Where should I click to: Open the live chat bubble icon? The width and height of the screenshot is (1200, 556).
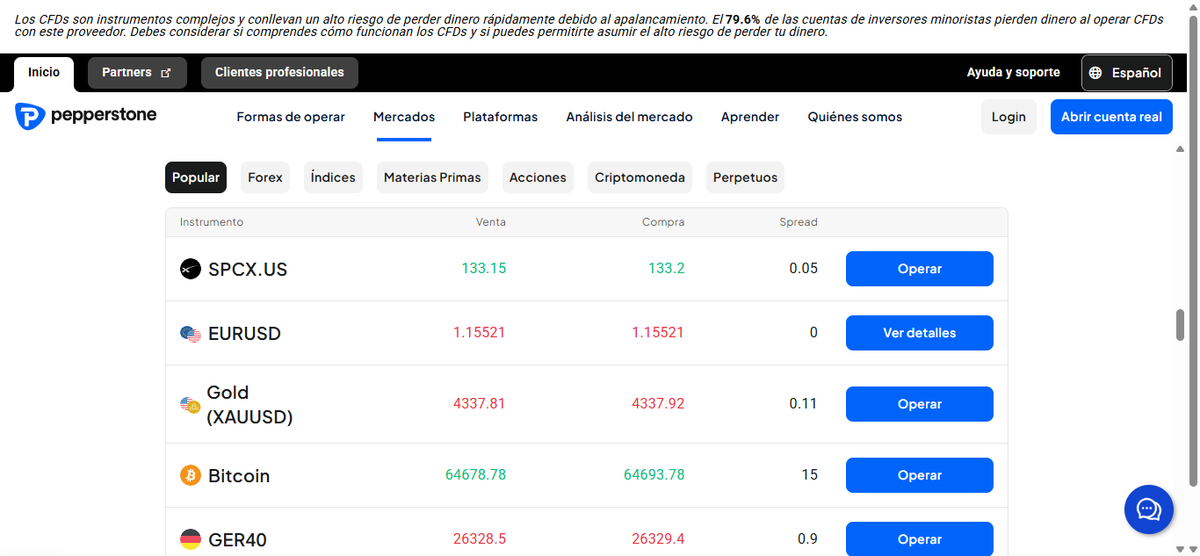click(x=1148, y=510)
